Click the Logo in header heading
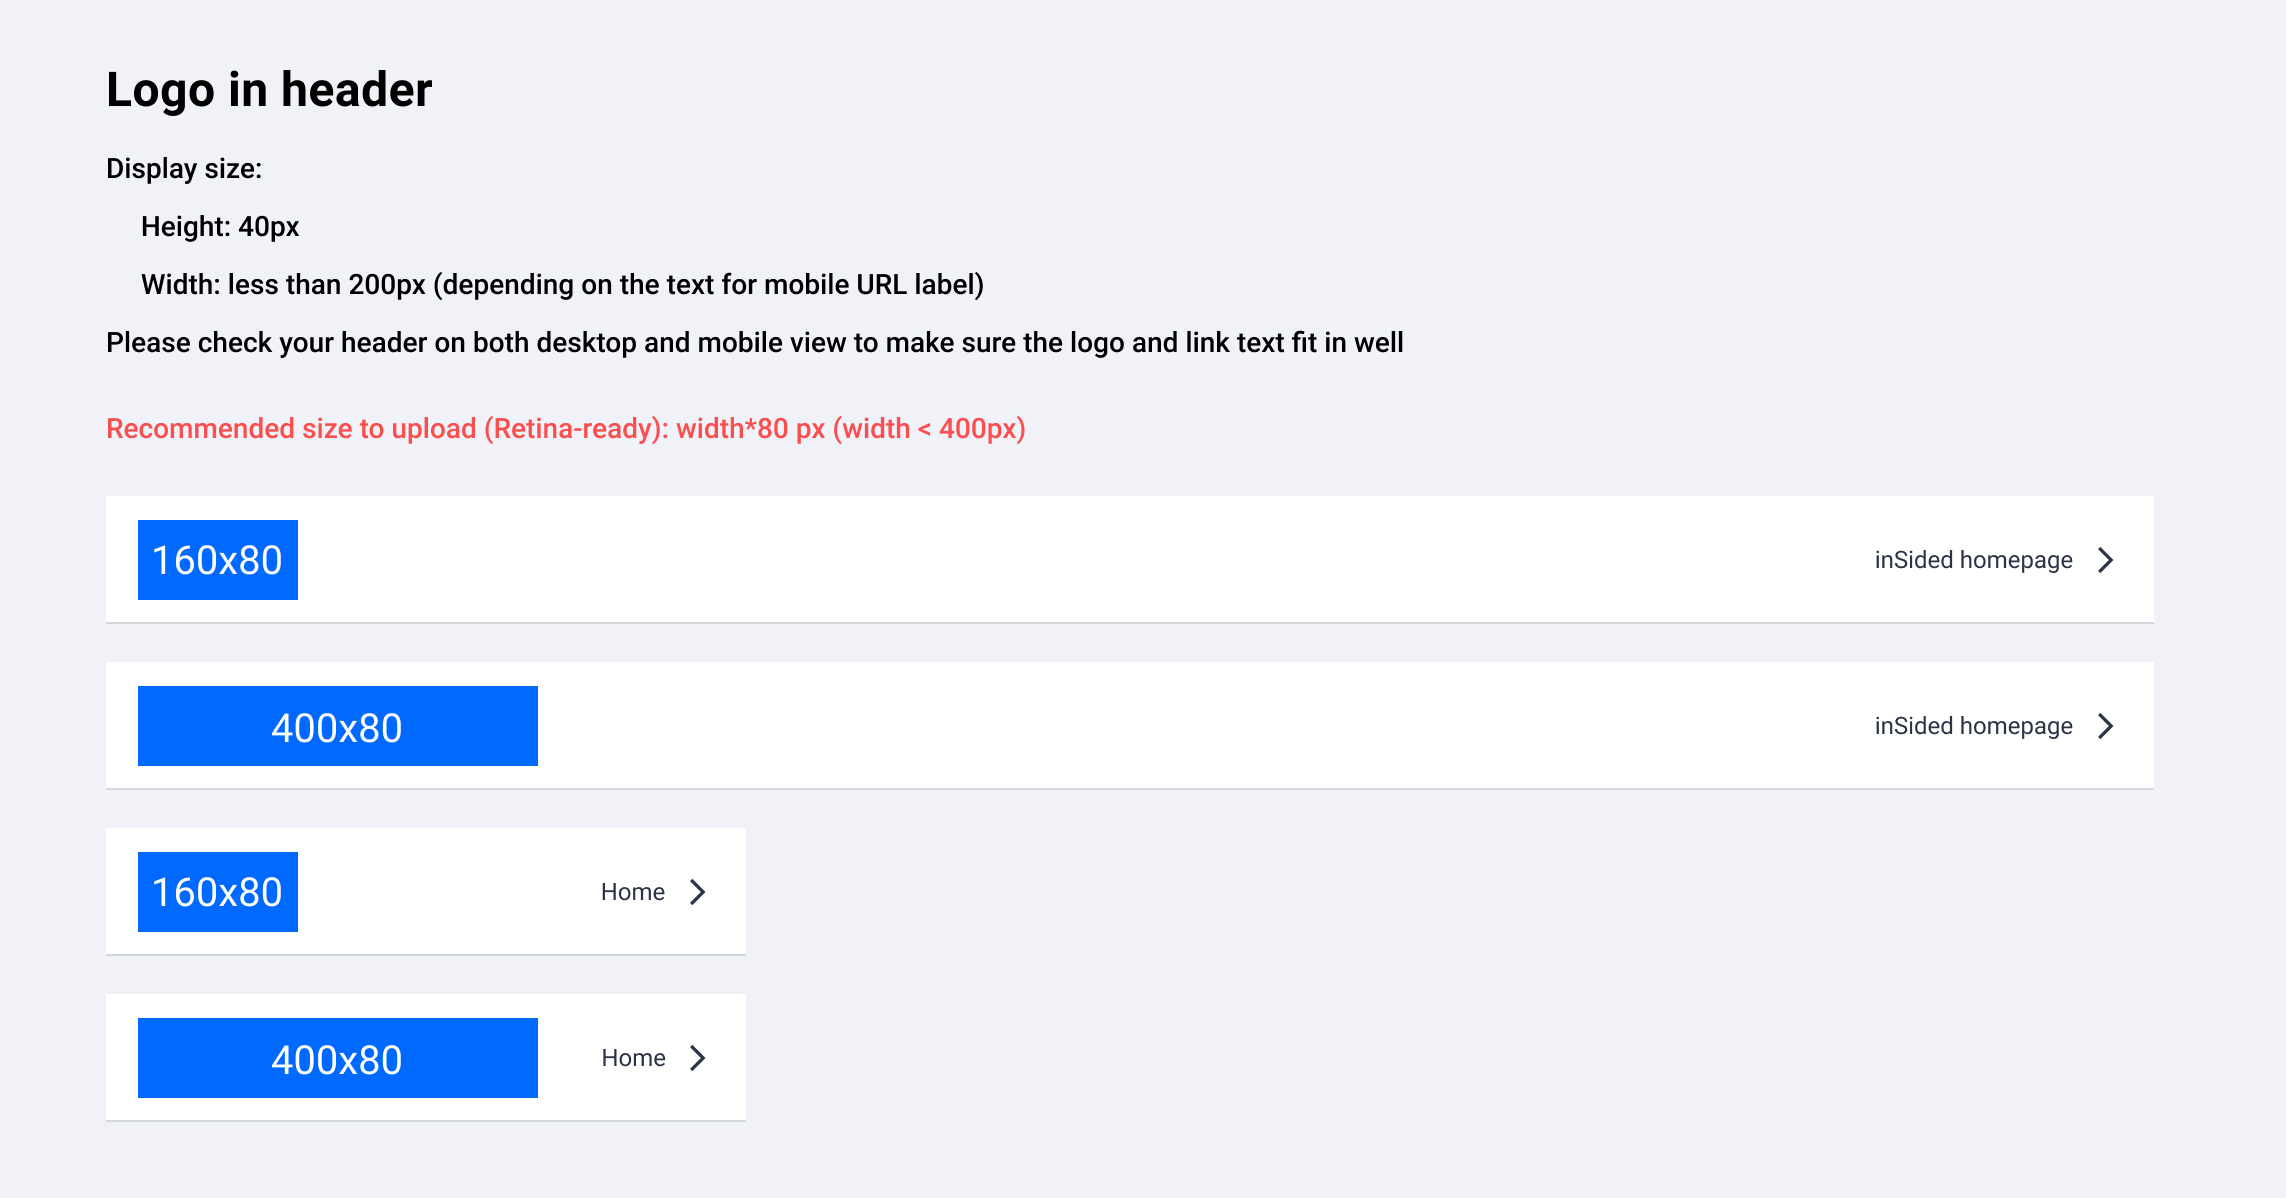 (269, 90)
